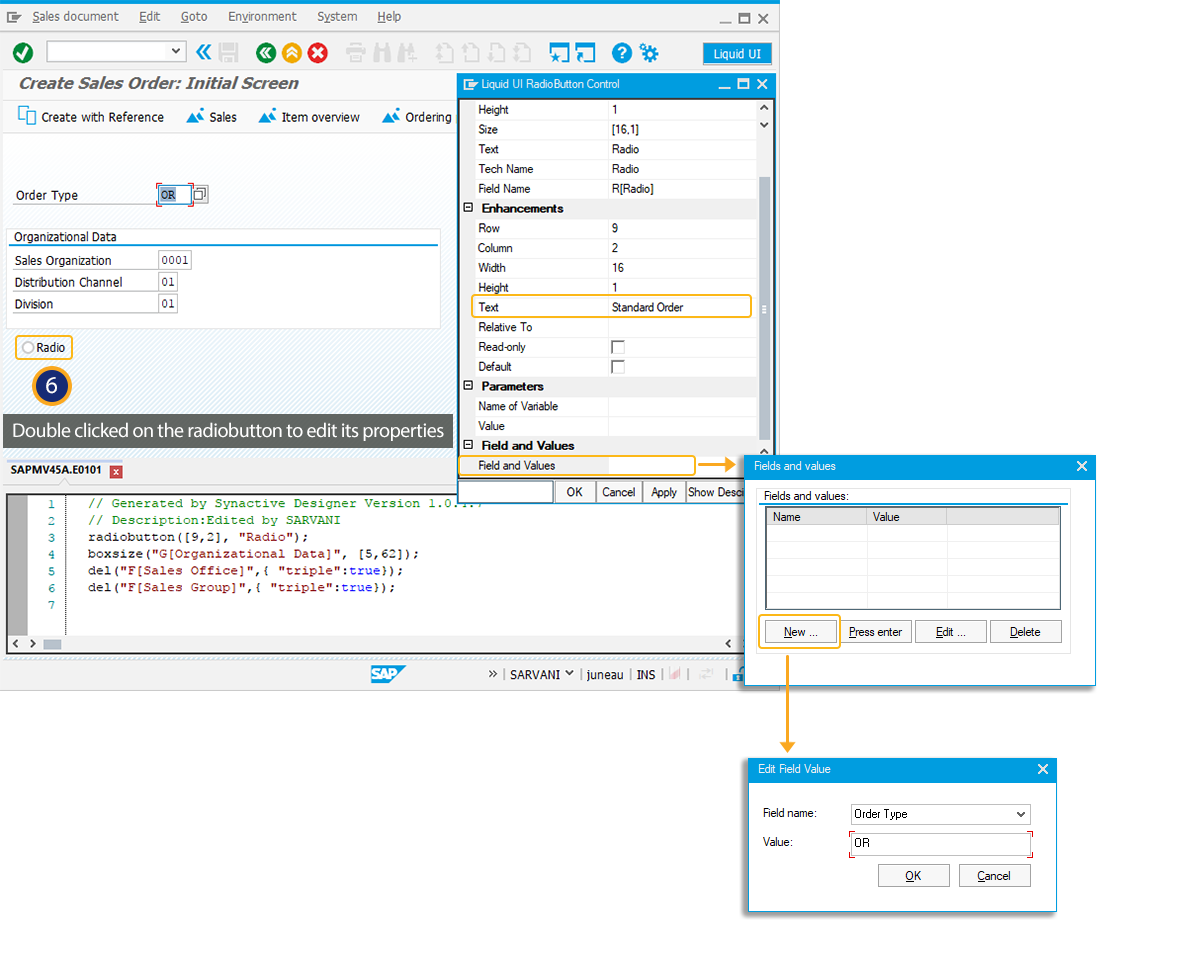The height and width of the screenshot is (966, 1200).
Task: Open search help icon beside Order Type
Action: [201, 194]
